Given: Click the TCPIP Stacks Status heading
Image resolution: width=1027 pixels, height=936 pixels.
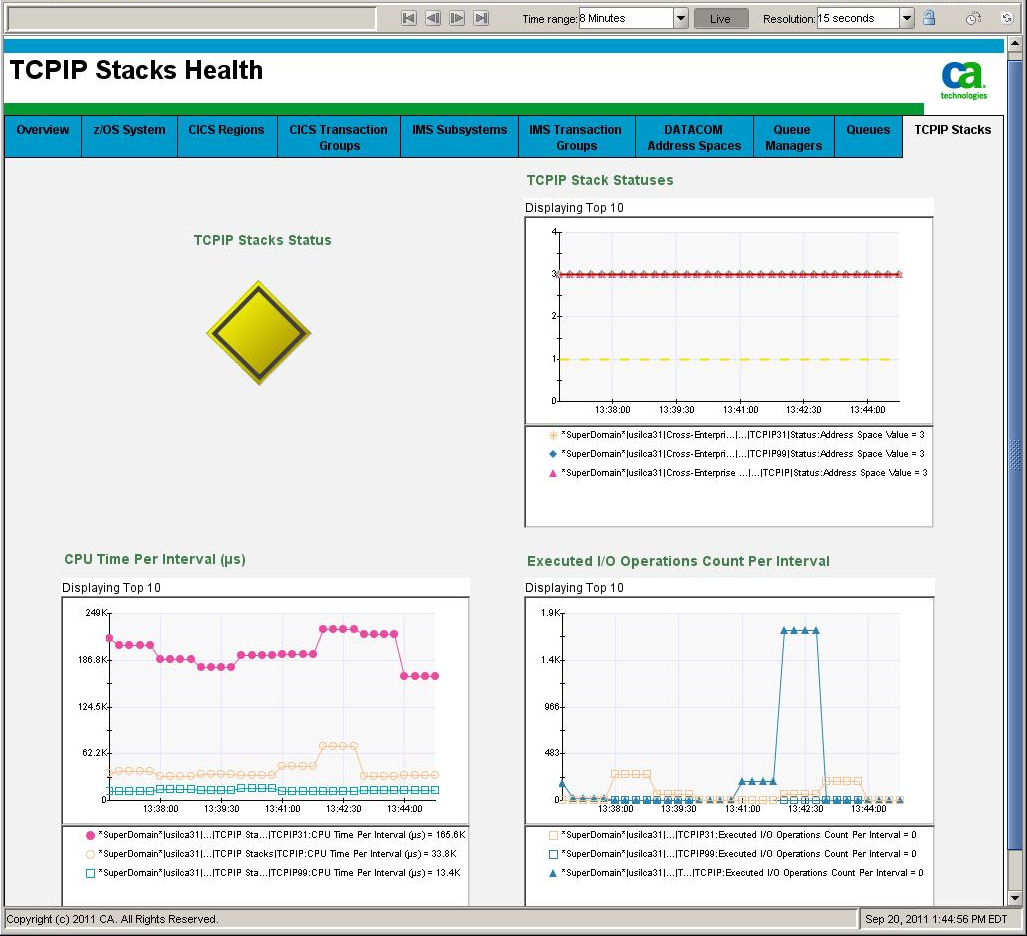Looking at the screenshot, I should pos(263,240).
